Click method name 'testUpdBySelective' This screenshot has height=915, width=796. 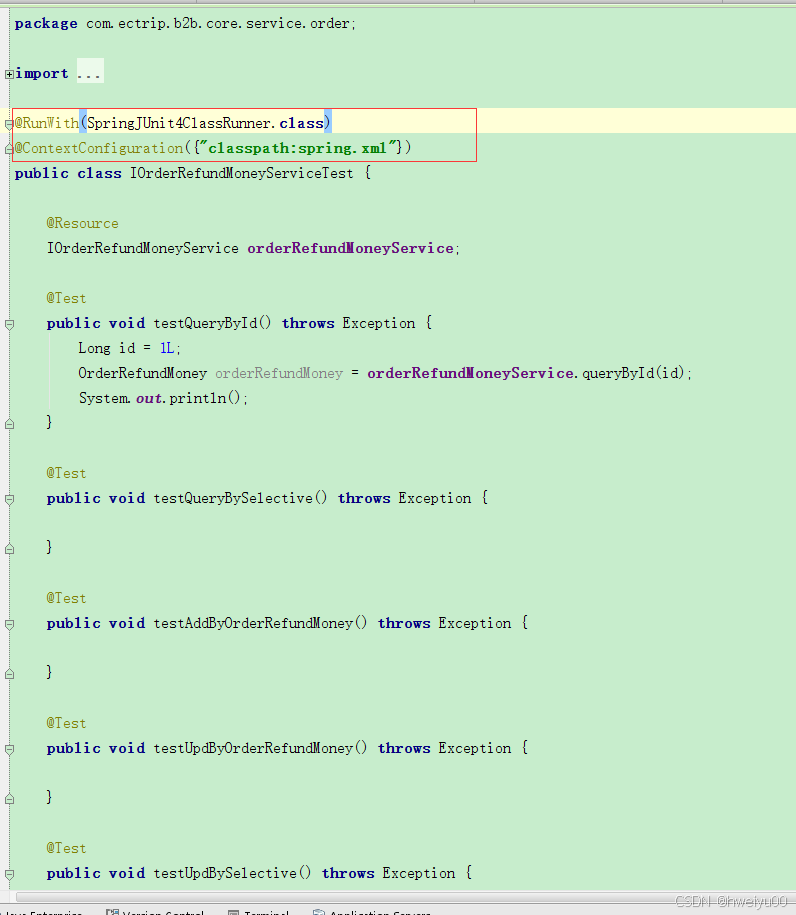225,873
